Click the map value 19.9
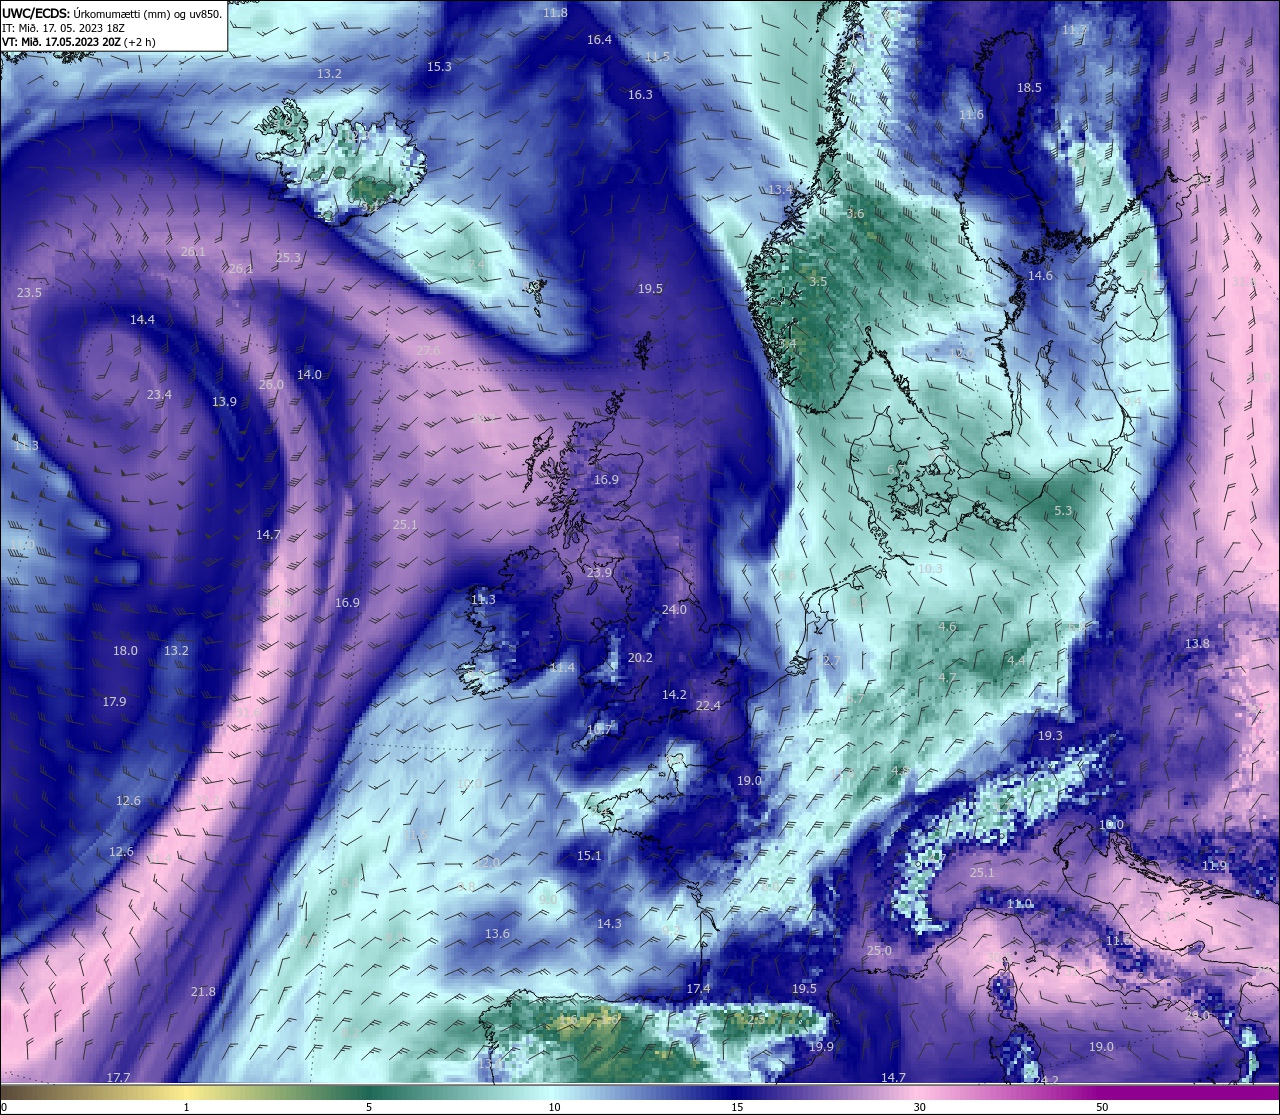The image size is (1280, 1115). click(821, 1047)
